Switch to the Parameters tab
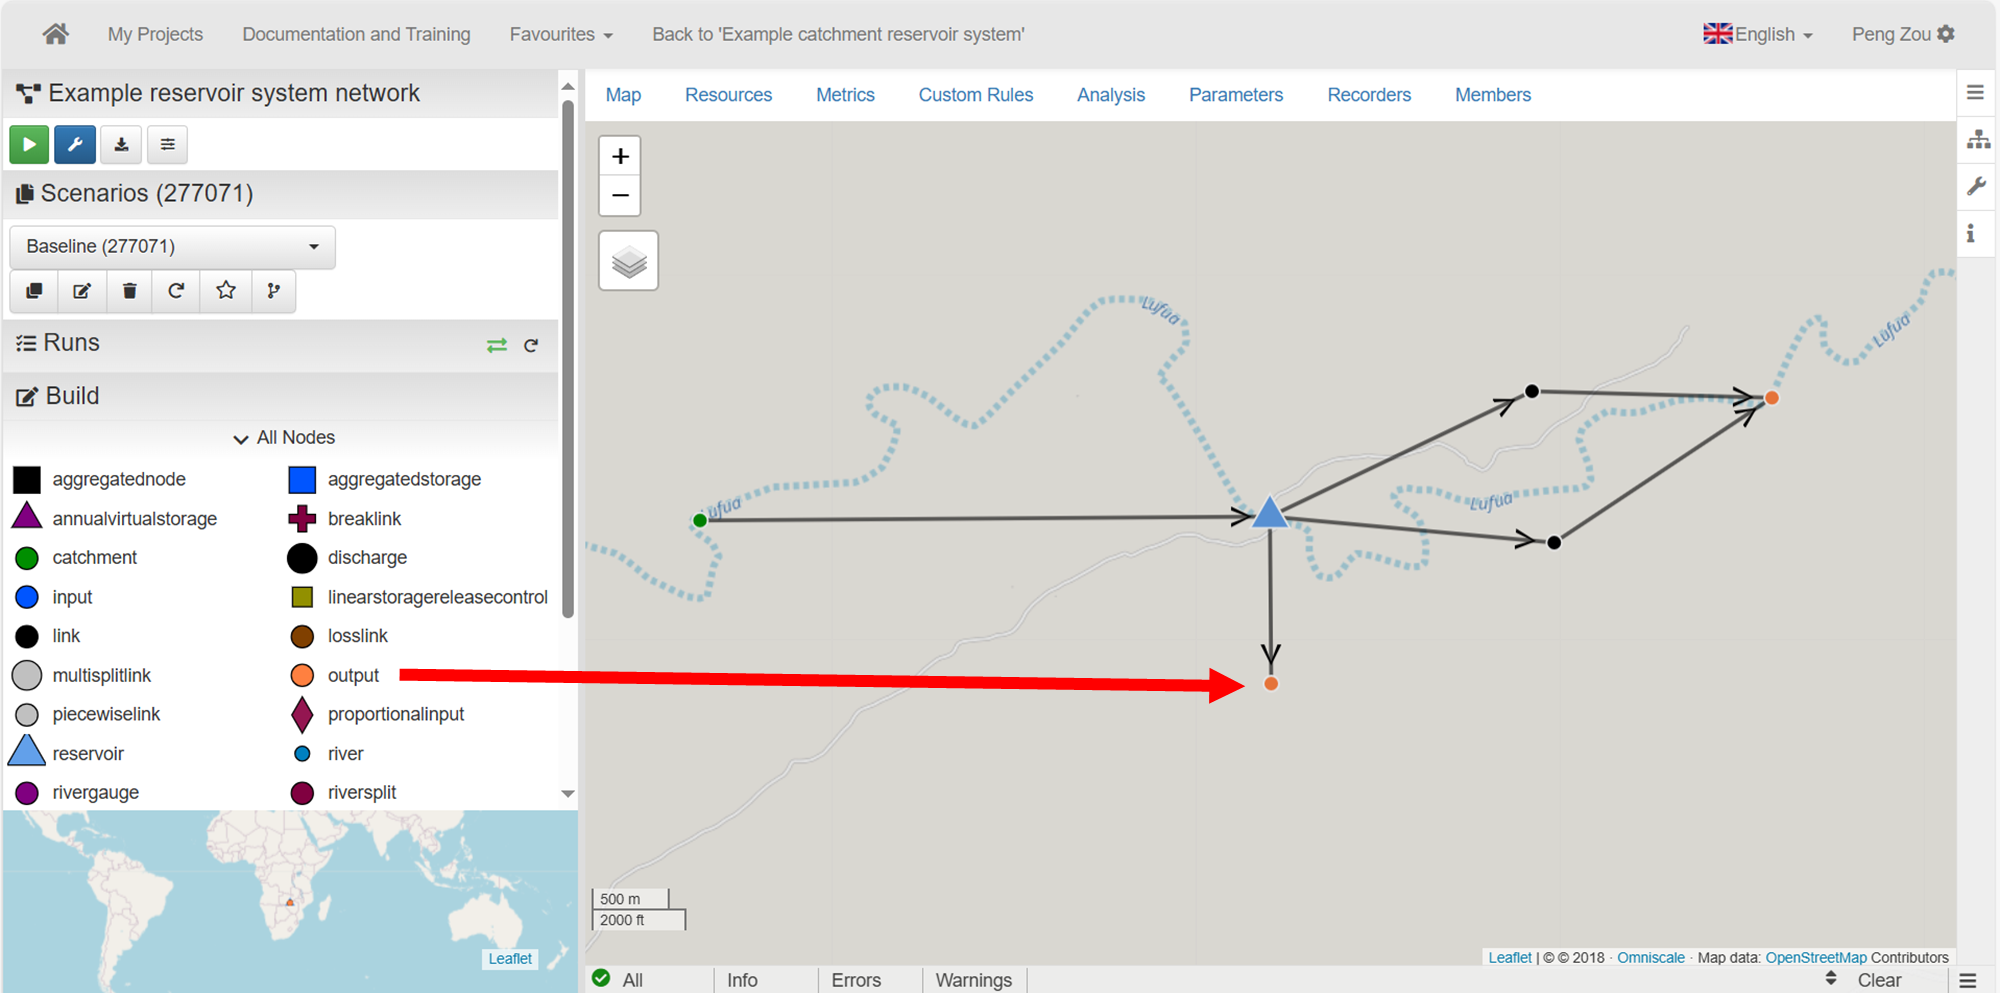 click(1235, 95)
